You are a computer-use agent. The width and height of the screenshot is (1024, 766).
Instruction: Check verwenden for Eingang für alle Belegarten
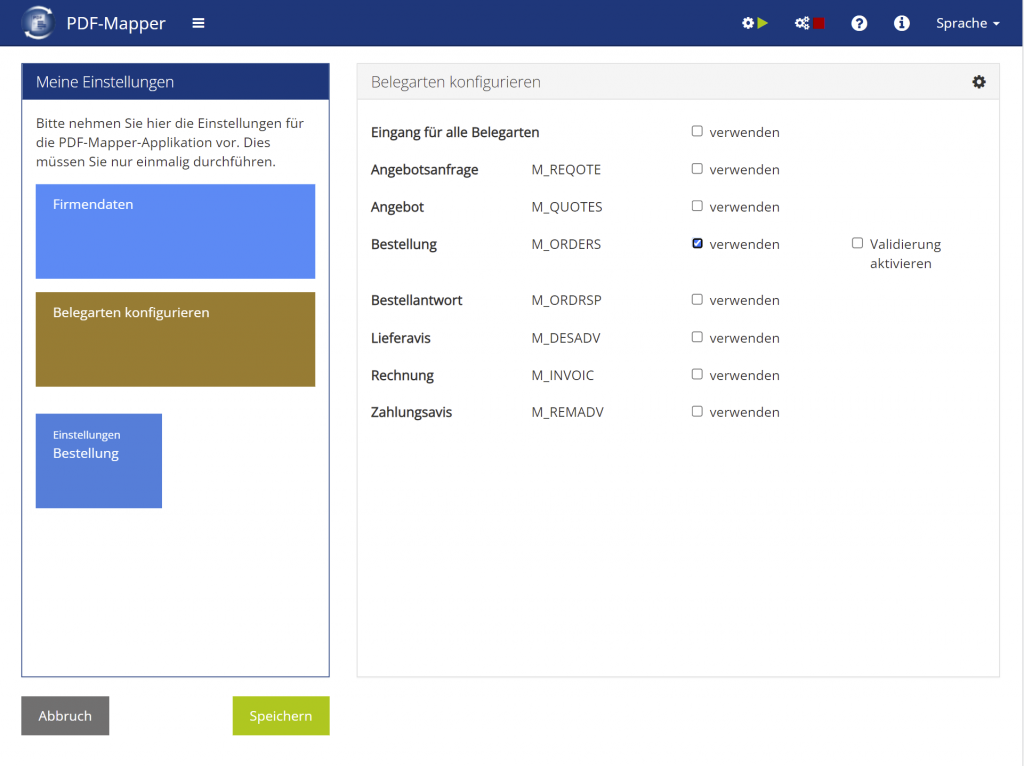coord(698,131)
